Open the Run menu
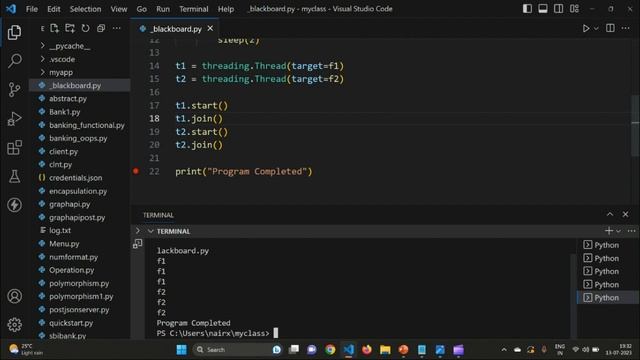This screenshot has width=640, height=360. click(163, 9)
